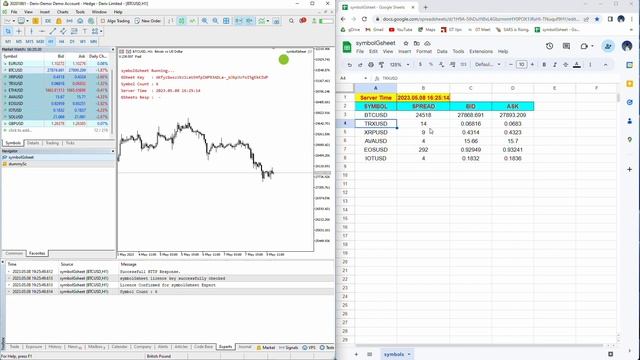Open the drawing objects dropdown arrow in MetaTrader
Viewport: 640px width, 360px height.
(101, 31)
